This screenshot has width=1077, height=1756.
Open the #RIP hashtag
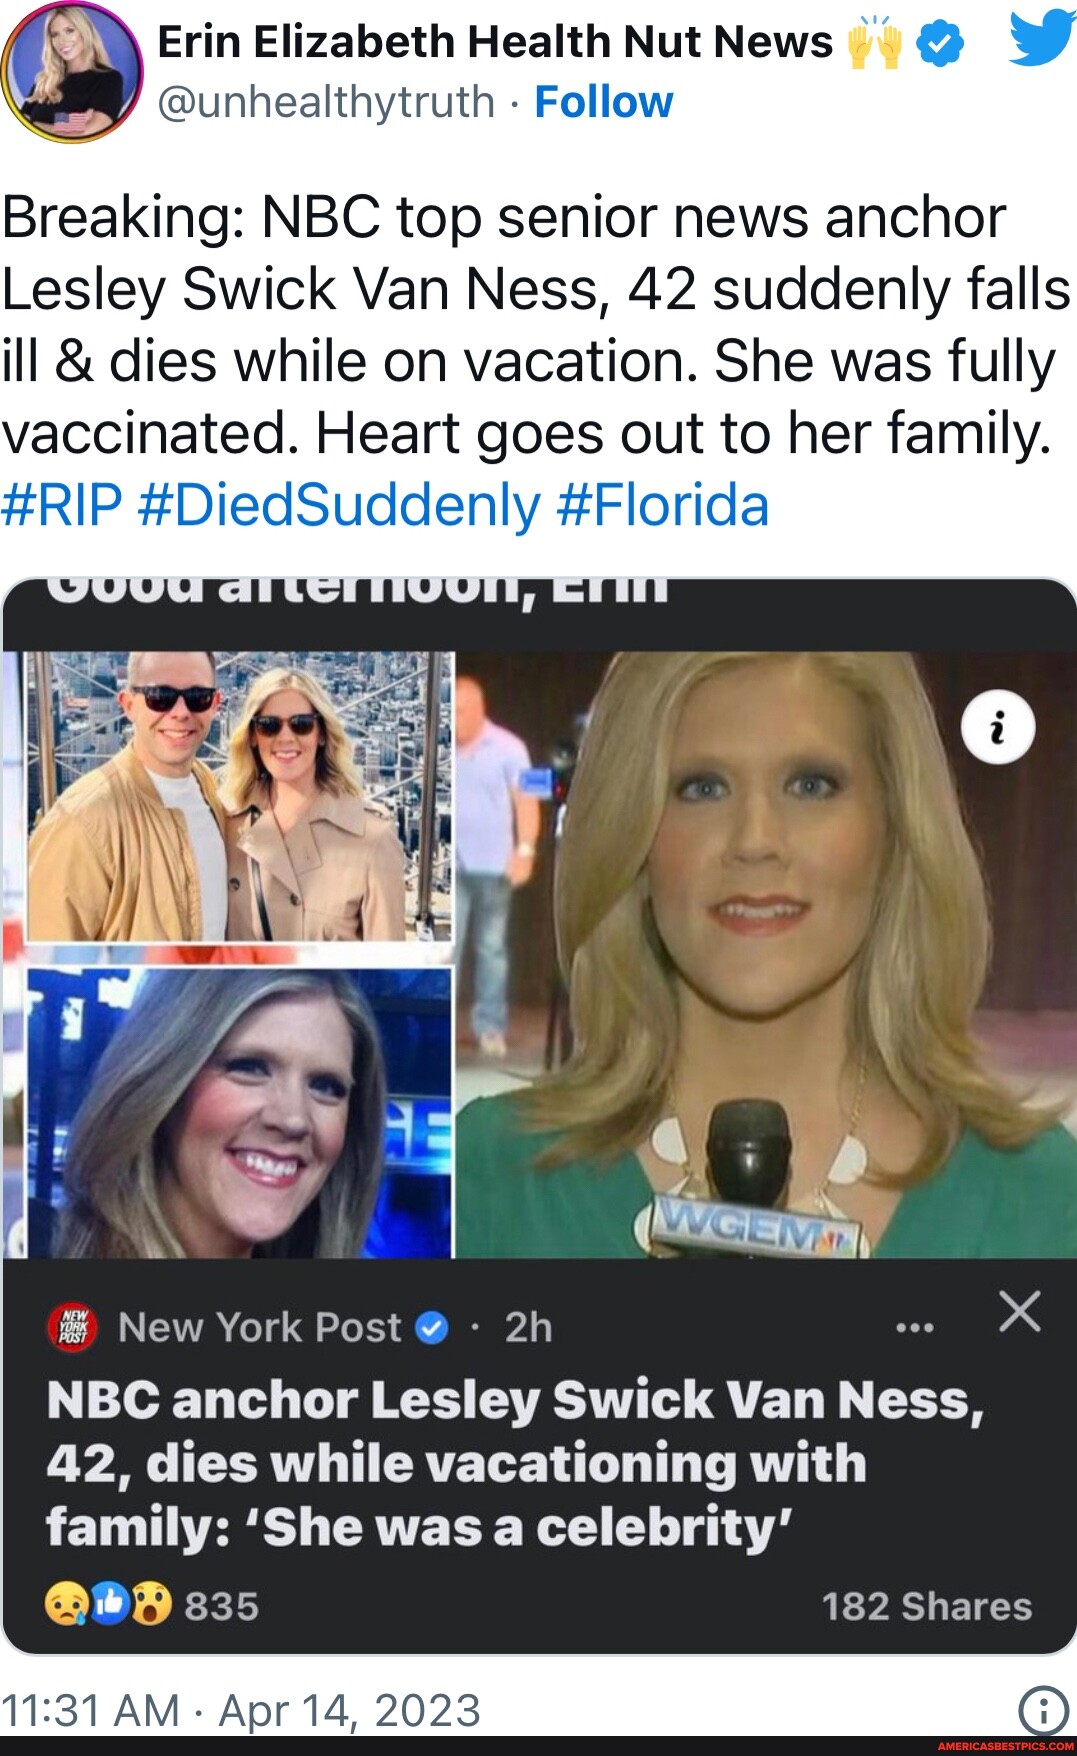[x=62, y=505]
